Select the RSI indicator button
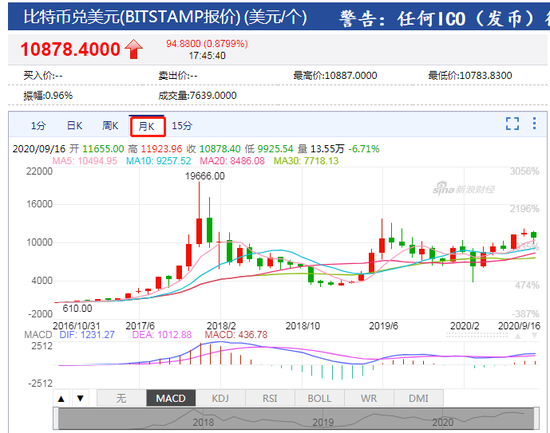550x433 pixels. tap(270, 398)
